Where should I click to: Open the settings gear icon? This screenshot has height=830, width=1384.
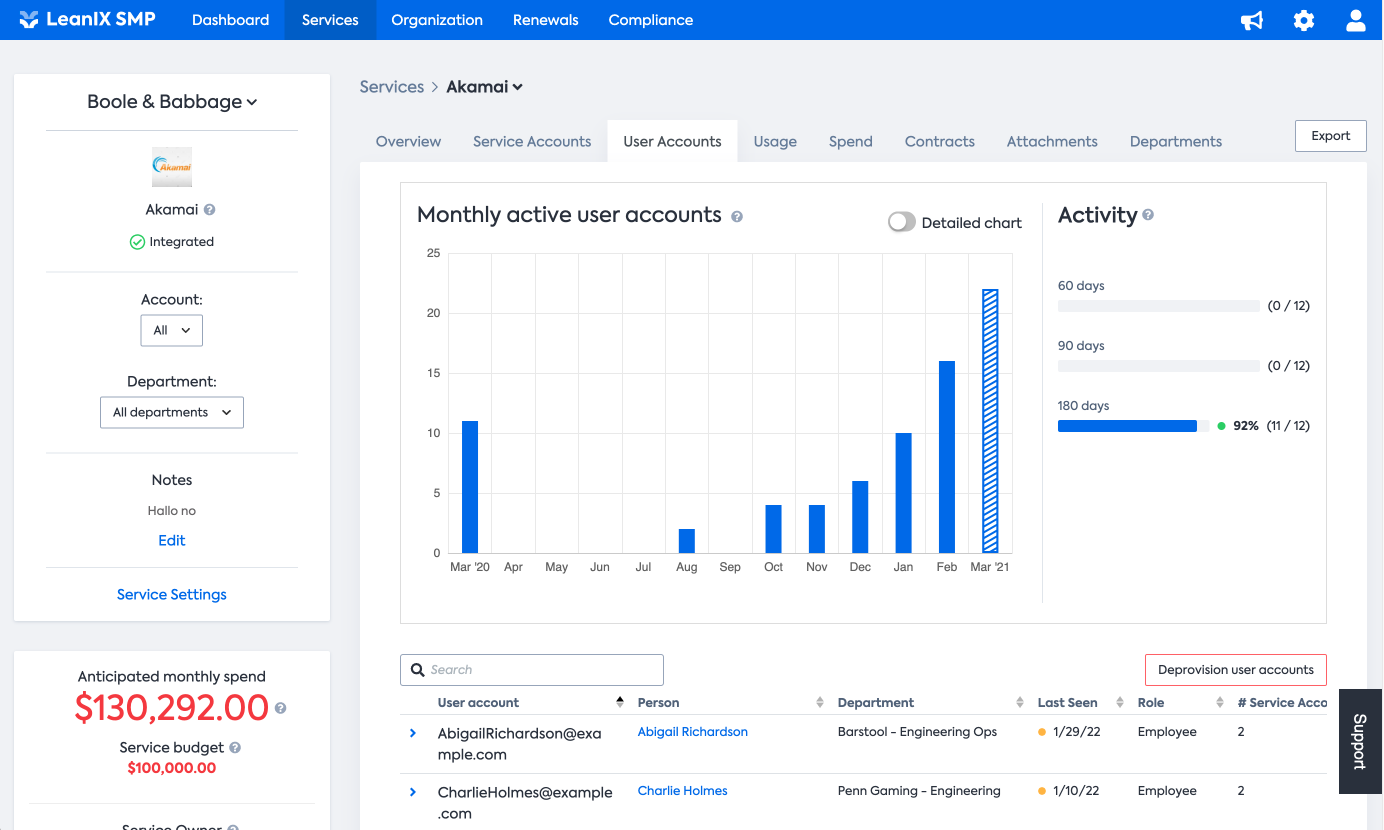[x=1304, y=20]
